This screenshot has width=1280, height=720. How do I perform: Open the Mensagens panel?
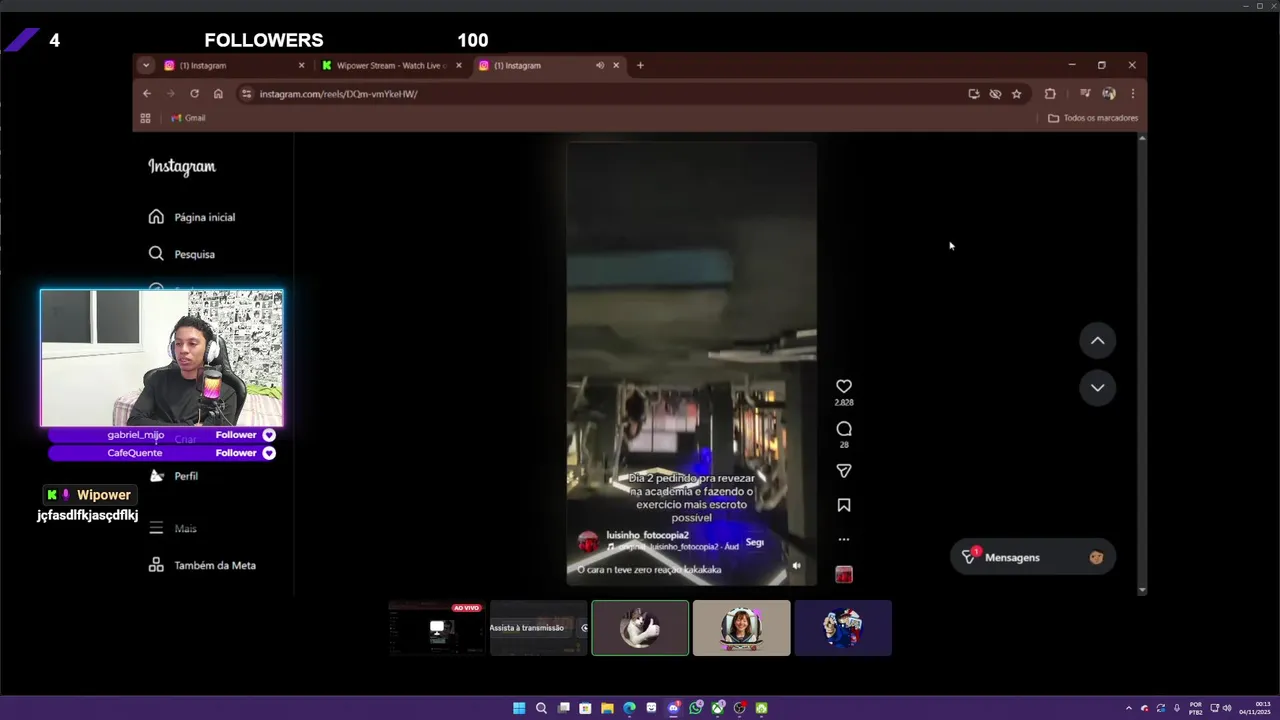1032,557
